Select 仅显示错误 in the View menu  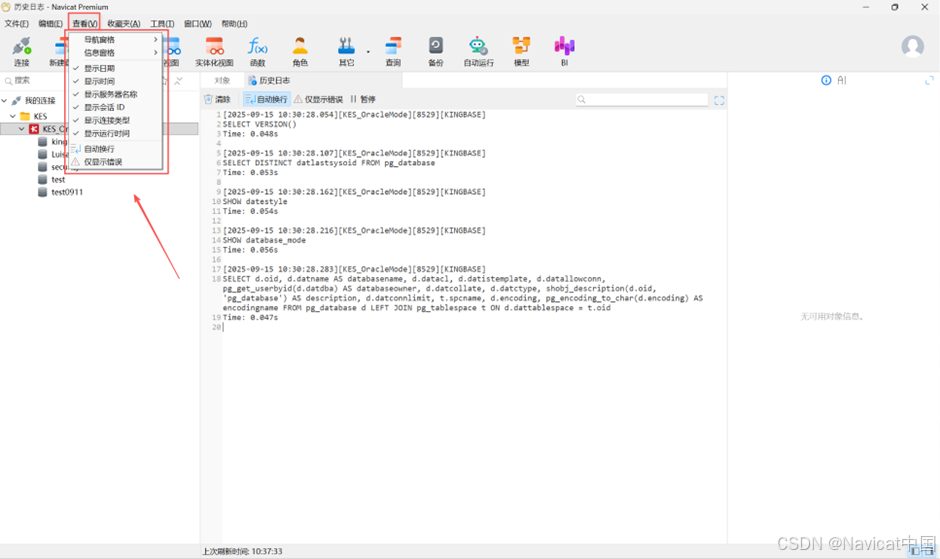pos(116,162)
